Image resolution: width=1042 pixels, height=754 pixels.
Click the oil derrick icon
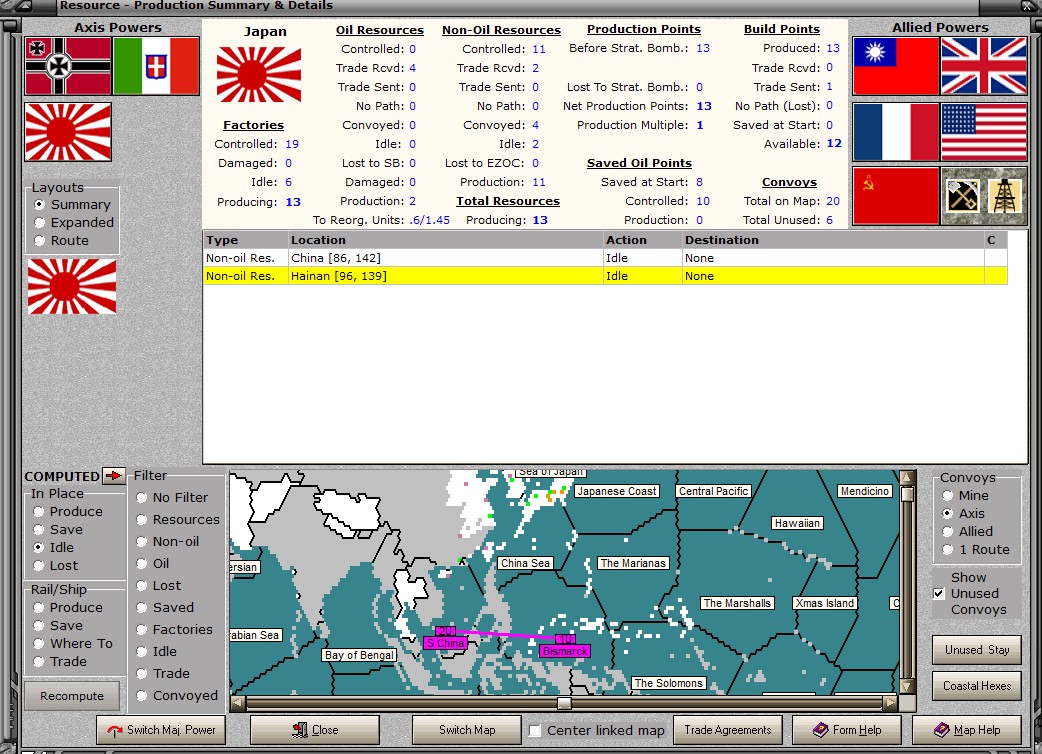1004,196
